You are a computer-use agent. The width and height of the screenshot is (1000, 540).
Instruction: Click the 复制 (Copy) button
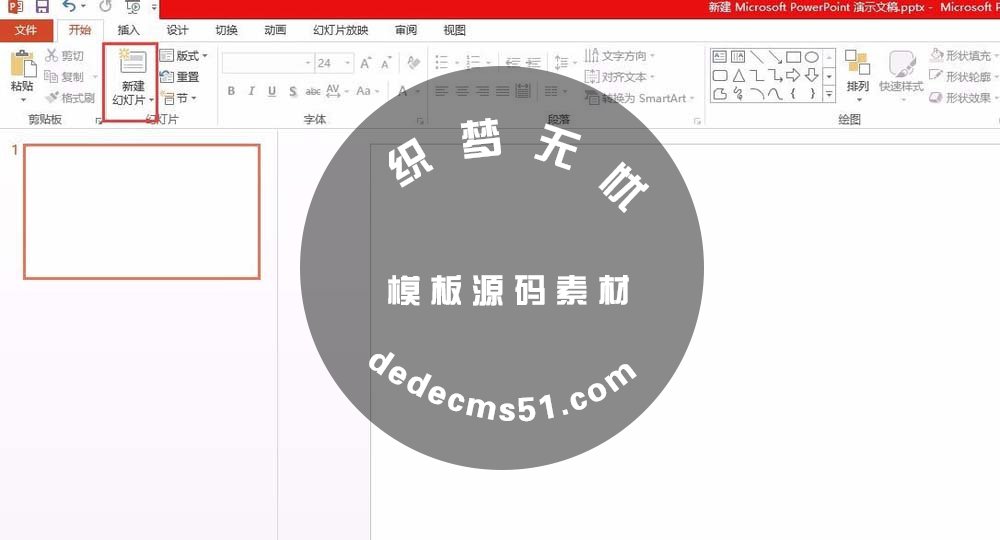click(x=65, y=77)
